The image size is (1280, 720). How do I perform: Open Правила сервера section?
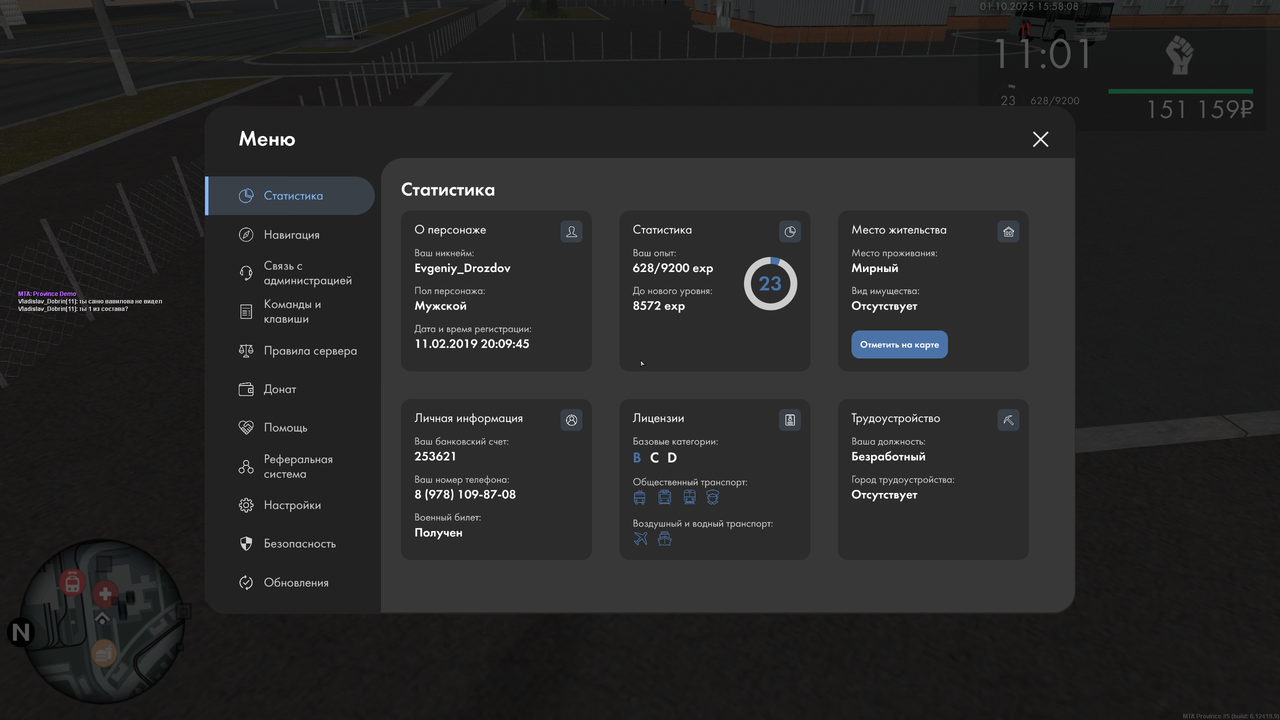tap(290, 351)
